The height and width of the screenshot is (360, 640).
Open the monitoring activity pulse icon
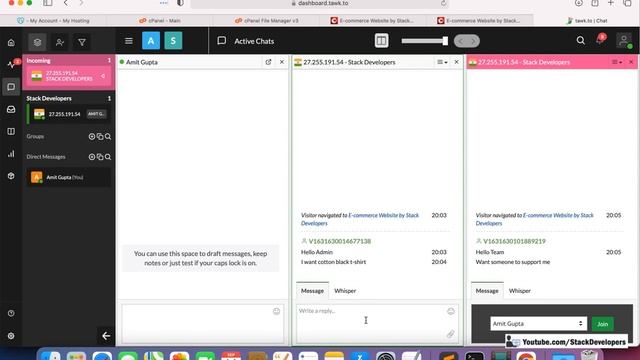tap(11, 64)
